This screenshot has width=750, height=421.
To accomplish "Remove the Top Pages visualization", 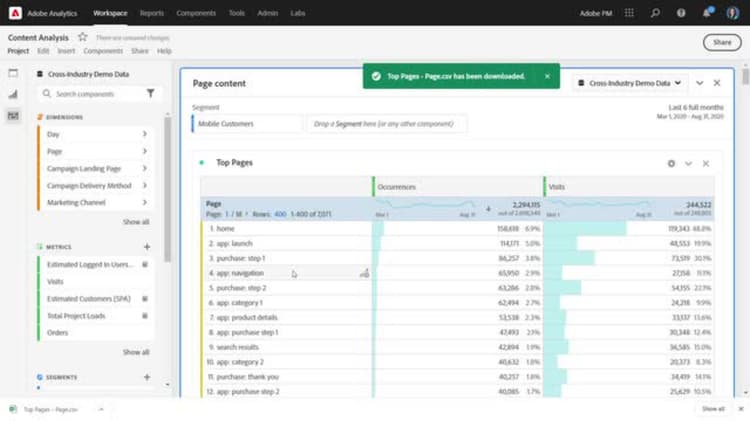I will [706, 164].
